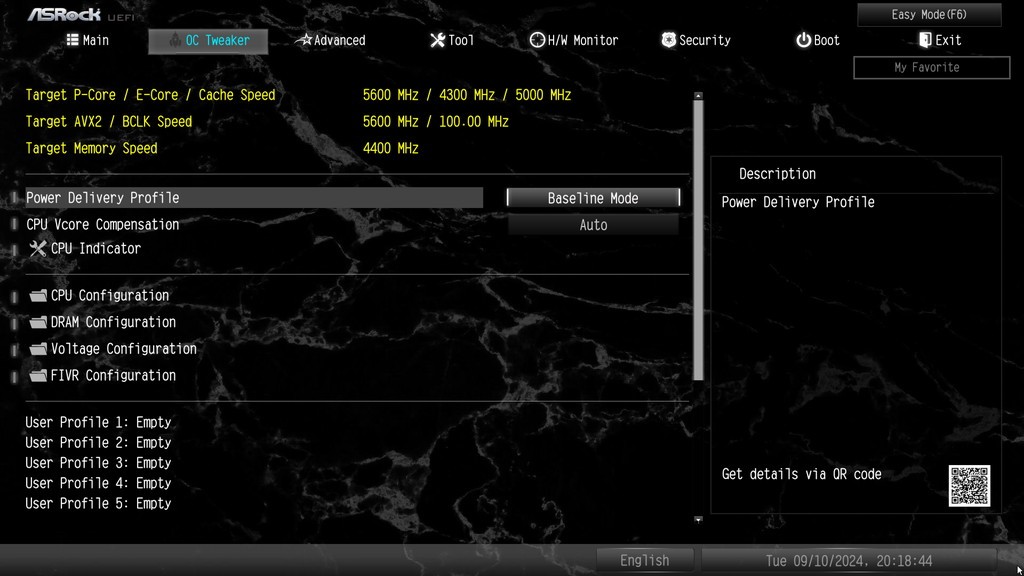Click the settings list scrollbar thumb
This screenshot has height=576, width=1024.
698,240
